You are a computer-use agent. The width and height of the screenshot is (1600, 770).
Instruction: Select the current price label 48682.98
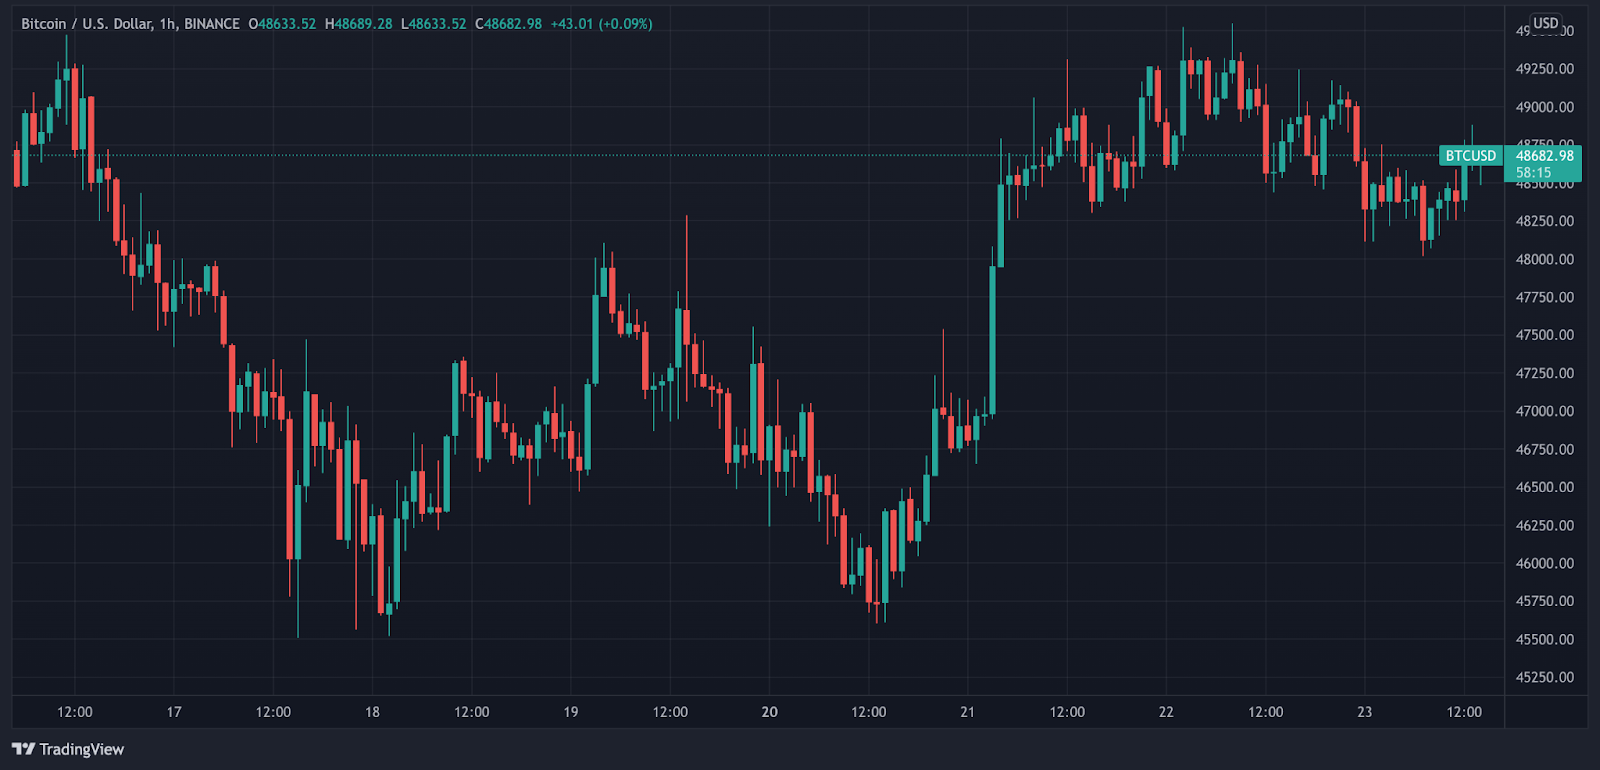coord(1545,155)
